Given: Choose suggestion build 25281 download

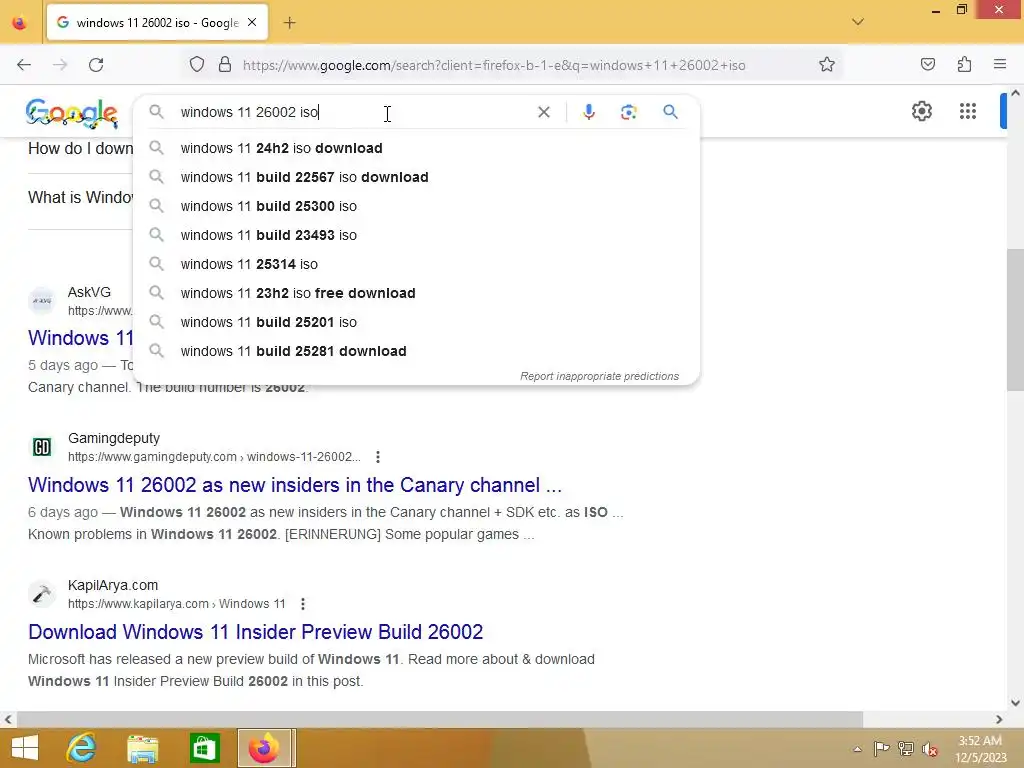Looking at the screenshot, I should [x=416, y=351].
